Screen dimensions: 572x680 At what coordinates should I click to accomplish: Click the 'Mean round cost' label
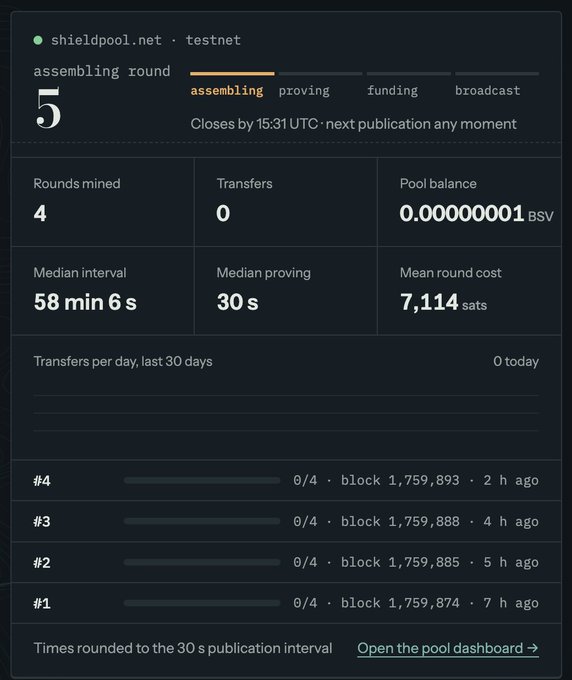[x=451, y=272]
